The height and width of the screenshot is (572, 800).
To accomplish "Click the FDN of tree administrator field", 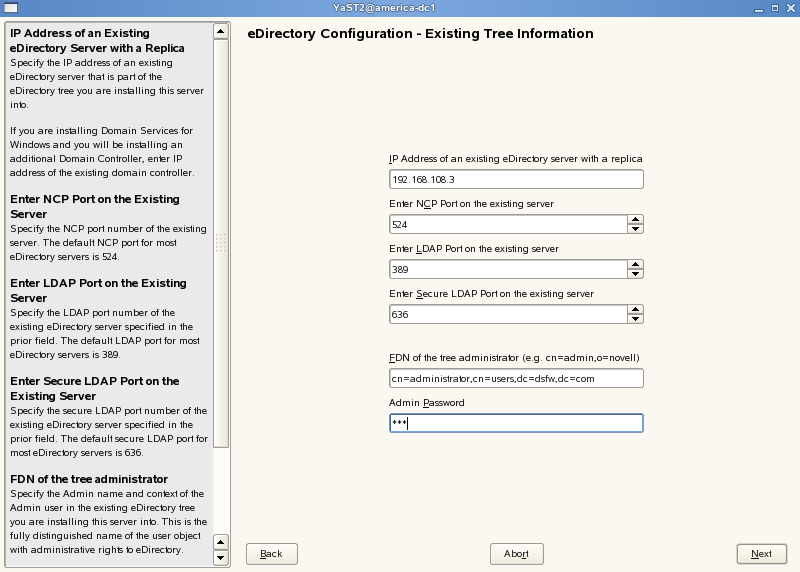I will 515,378.
